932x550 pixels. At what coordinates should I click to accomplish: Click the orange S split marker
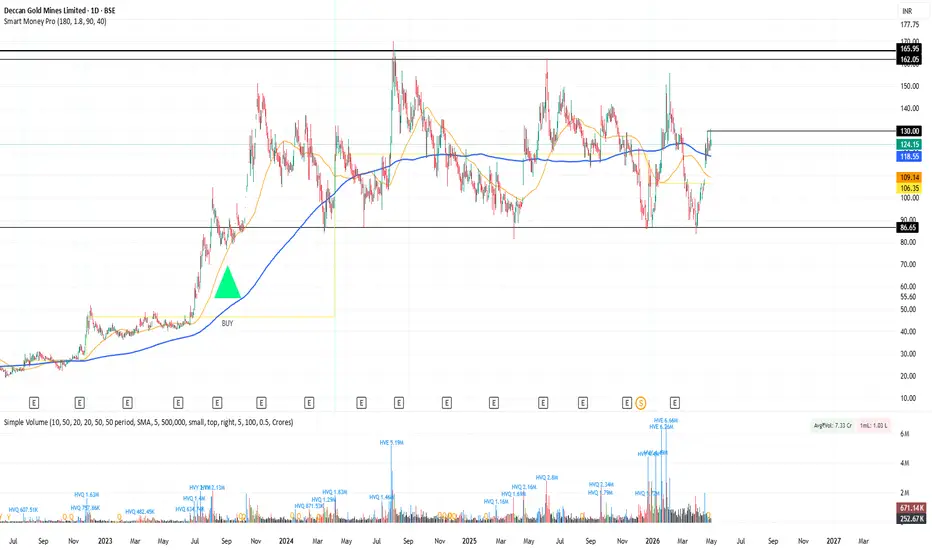coord(641,403)
